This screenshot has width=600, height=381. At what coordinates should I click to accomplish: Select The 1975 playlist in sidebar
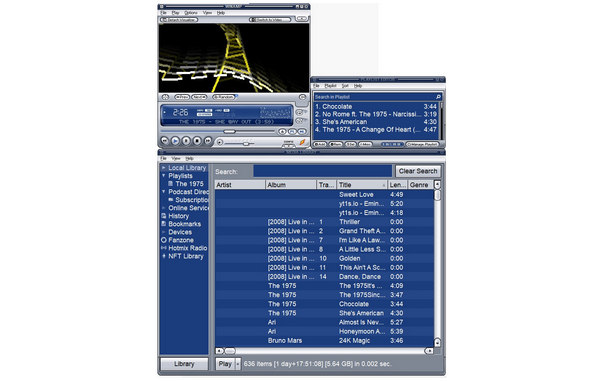coord(189,184)
